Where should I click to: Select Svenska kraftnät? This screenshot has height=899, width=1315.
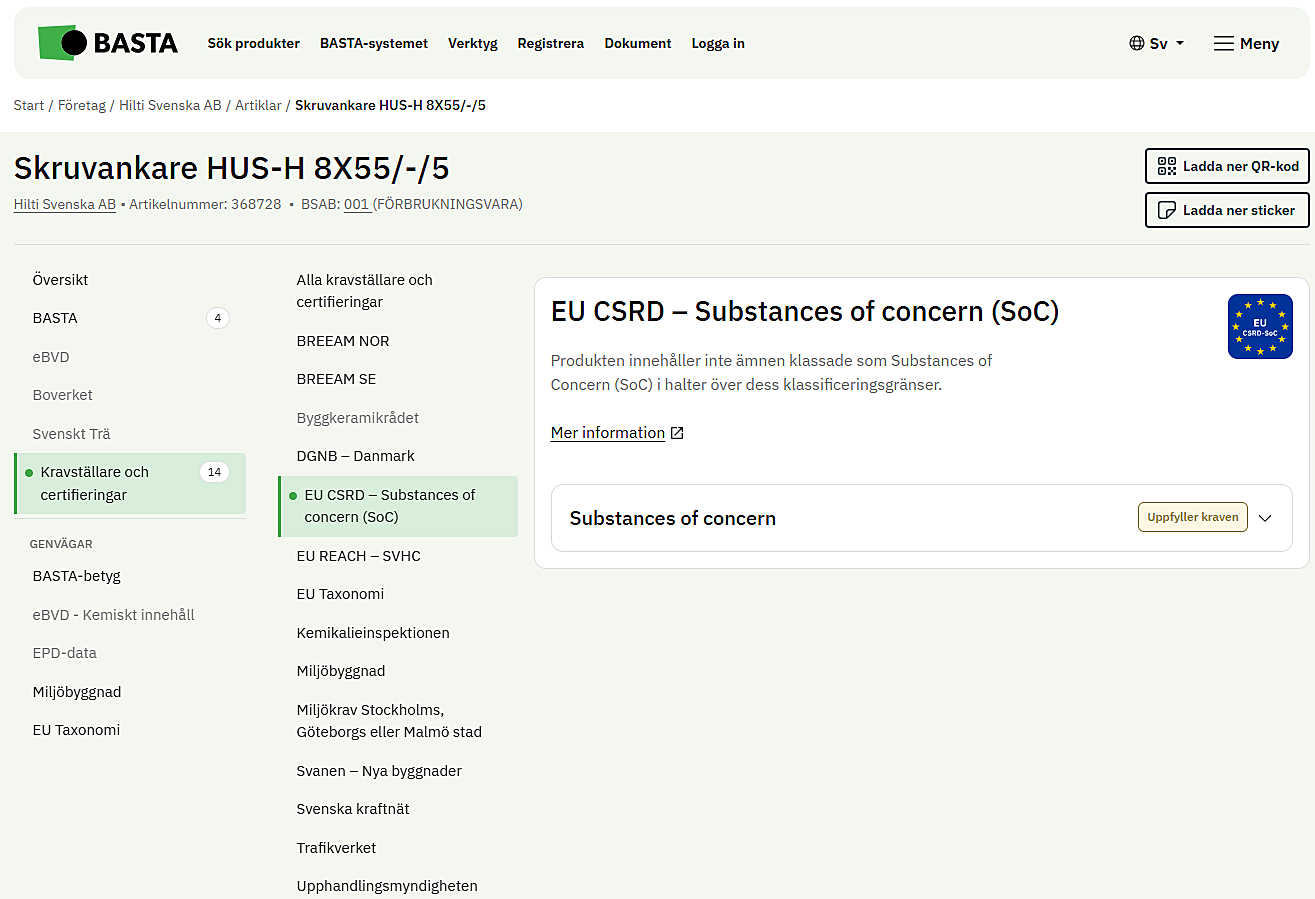(398, 809)
